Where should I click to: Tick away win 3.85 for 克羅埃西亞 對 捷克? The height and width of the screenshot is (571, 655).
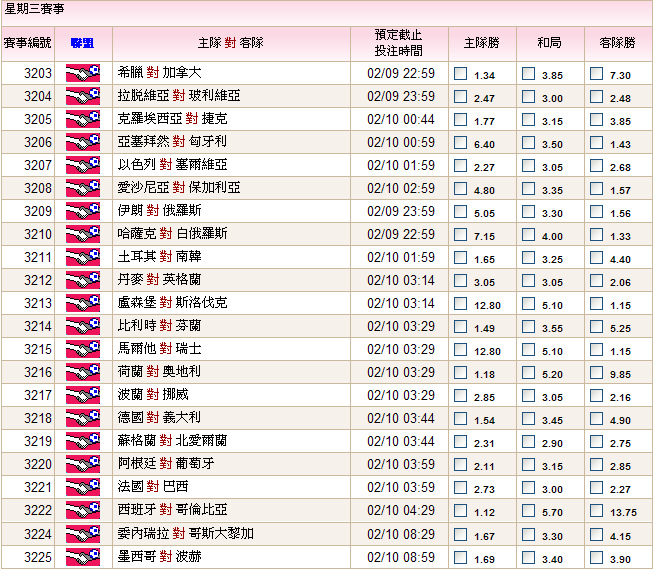coord(597,119)
